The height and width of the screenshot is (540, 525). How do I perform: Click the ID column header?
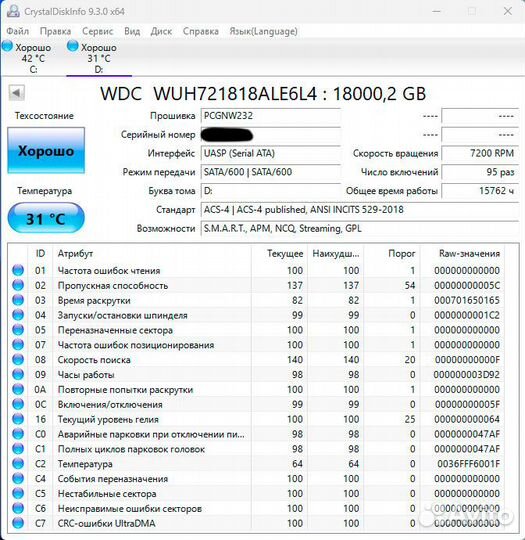(x=40, y=254)
